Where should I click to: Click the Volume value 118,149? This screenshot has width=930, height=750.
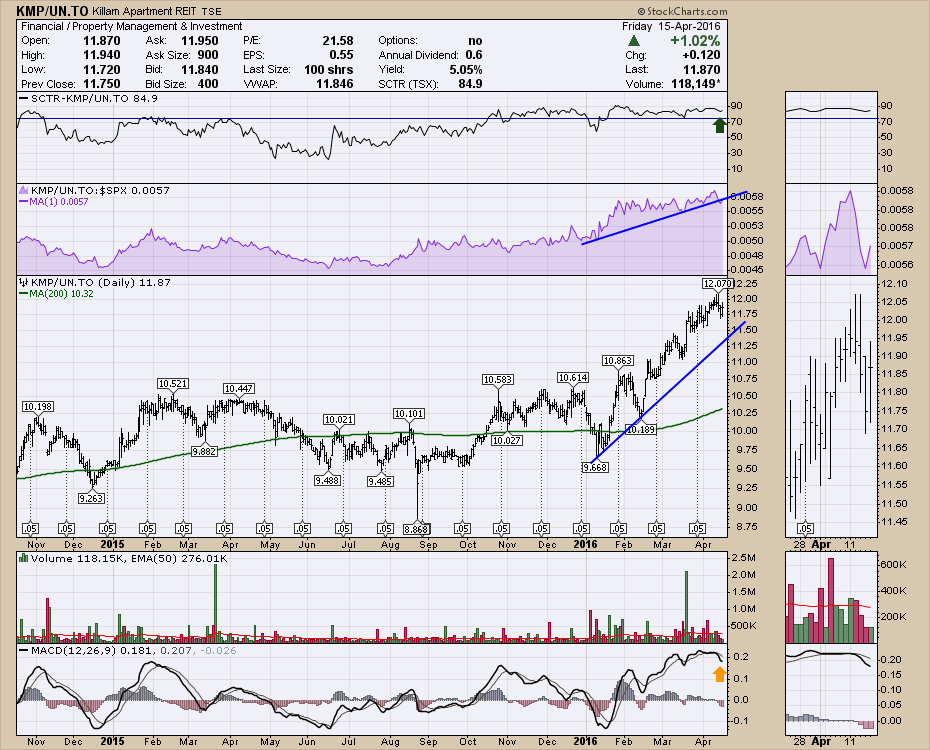tap(696, 84)
